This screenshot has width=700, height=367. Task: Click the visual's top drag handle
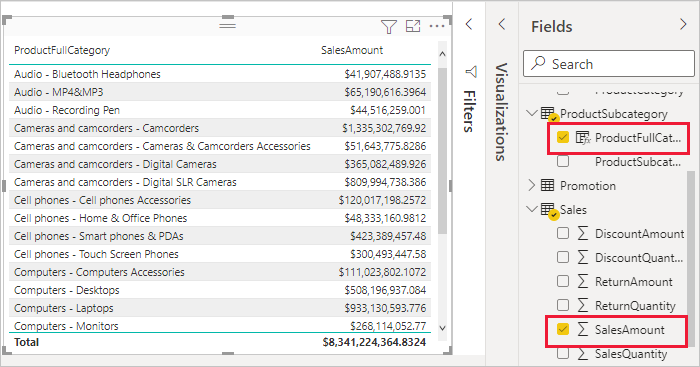[x=227, y=25]
